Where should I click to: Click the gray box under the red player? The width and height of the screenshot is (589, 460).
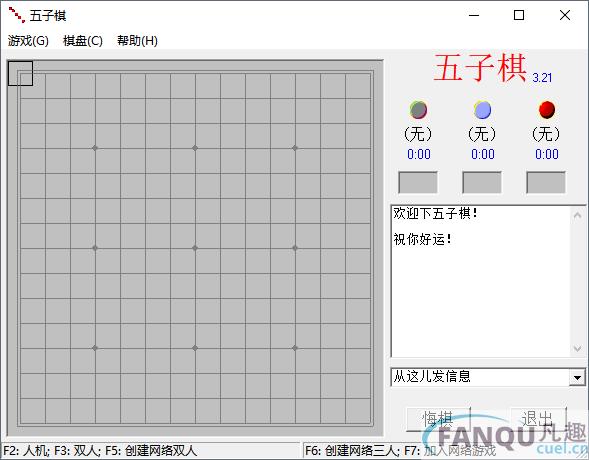pos(546,182)
